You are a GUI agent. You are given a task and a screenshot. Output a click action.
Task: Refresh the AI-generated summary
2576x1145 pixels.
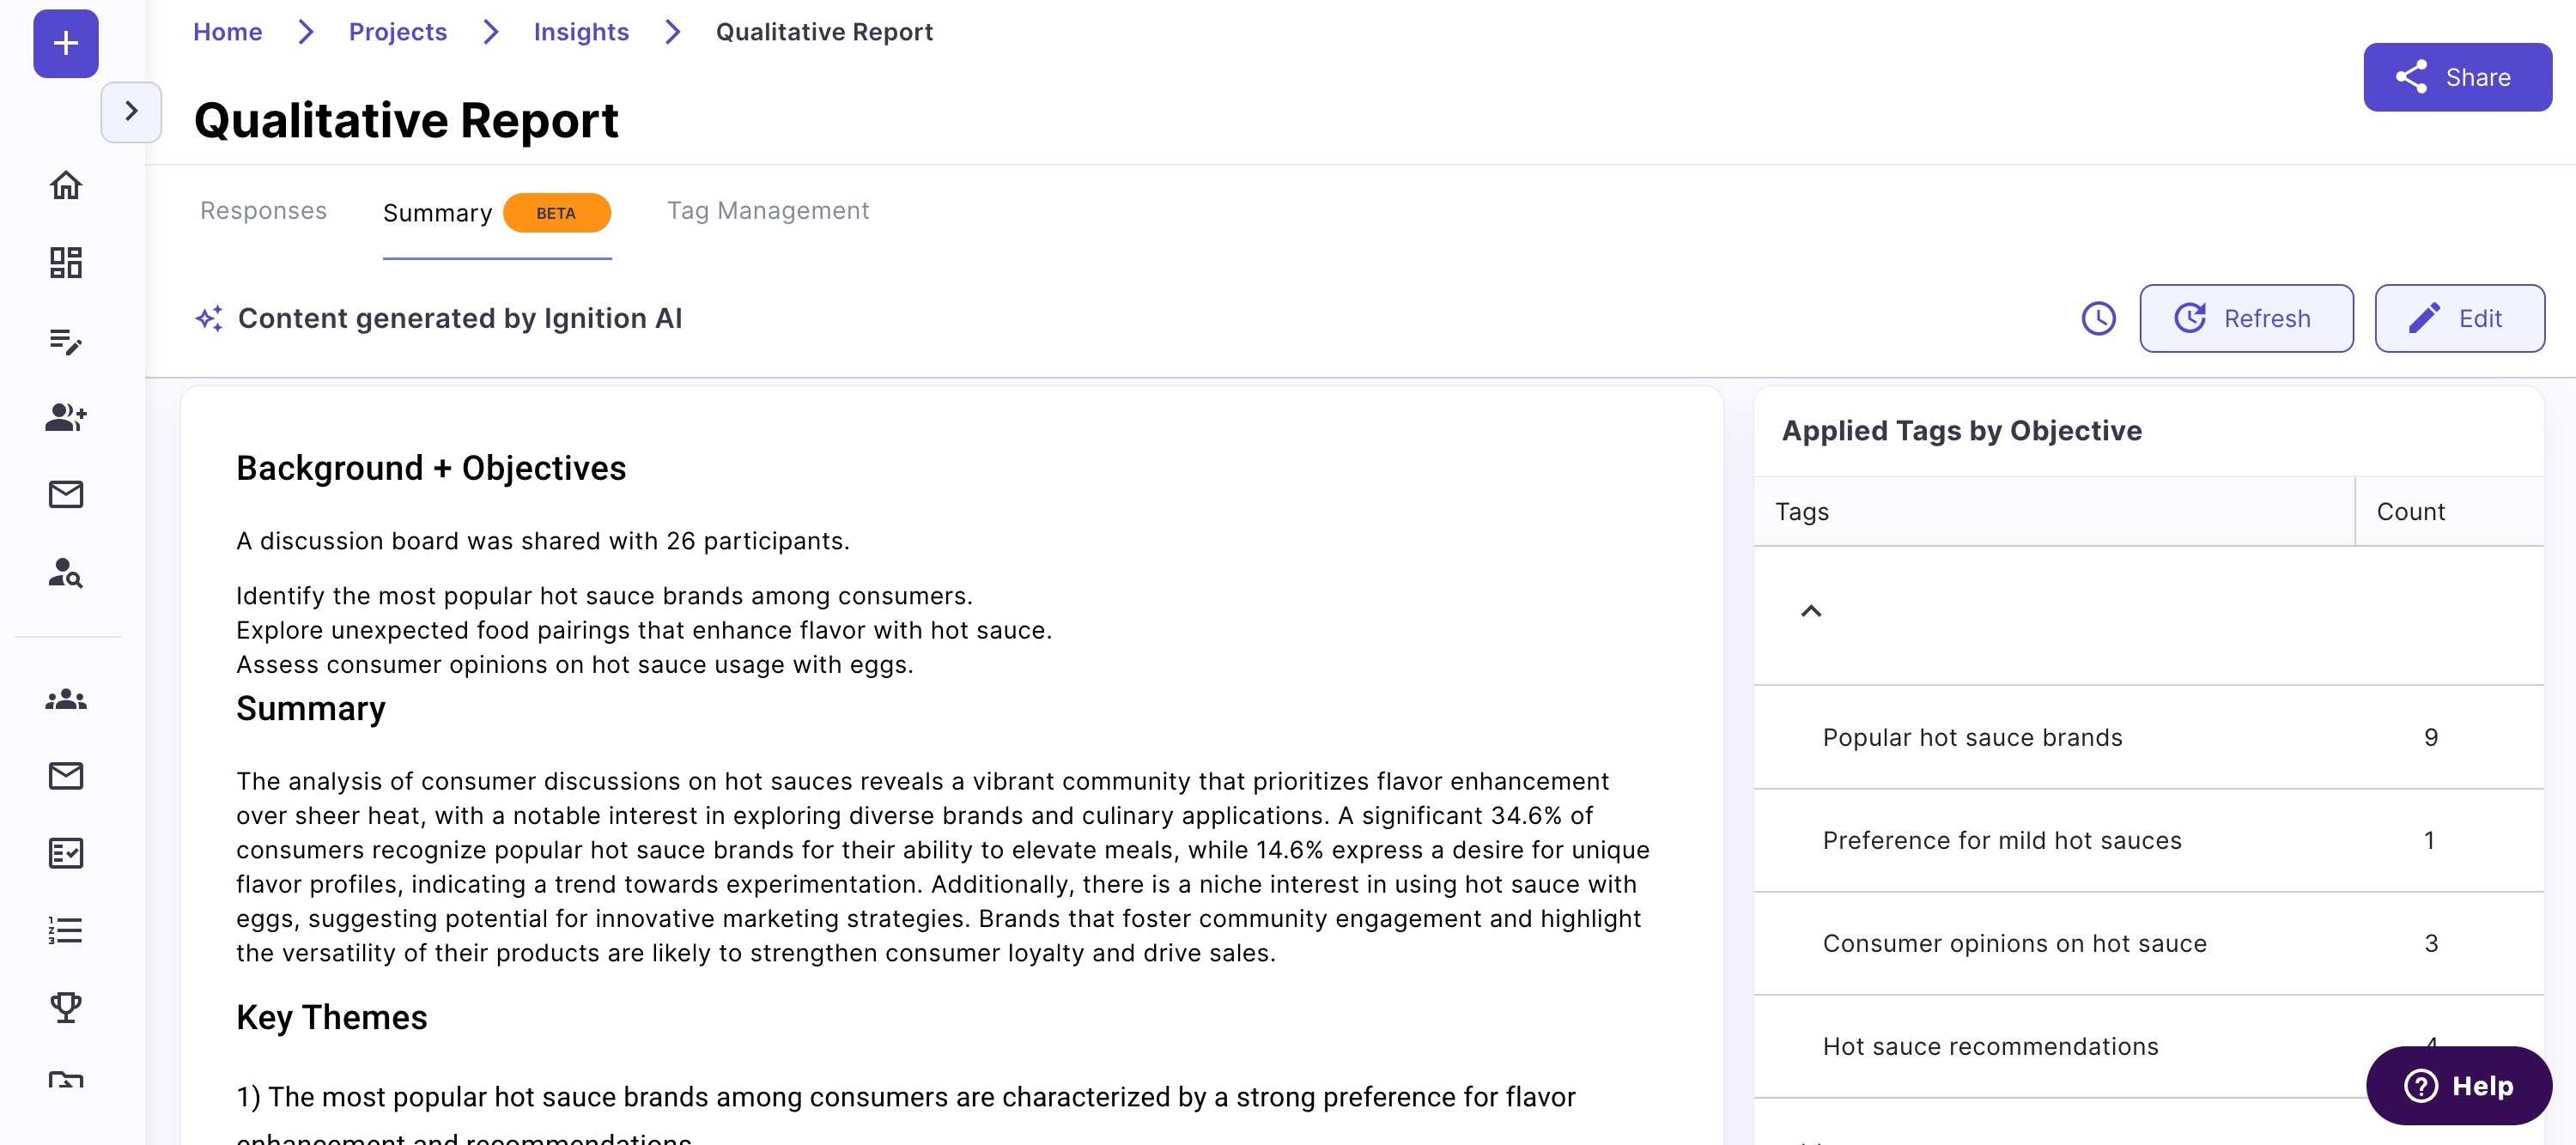2246,318
